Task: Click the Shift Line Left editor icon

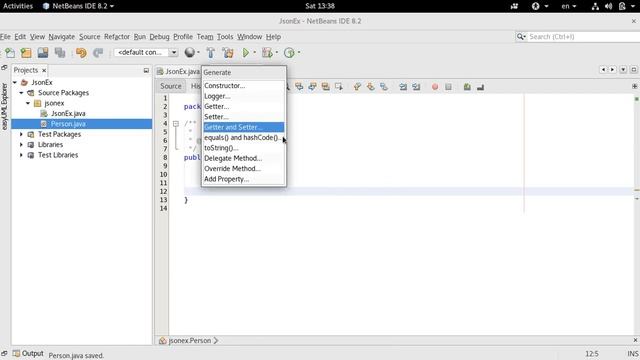Action: [403, 87]
